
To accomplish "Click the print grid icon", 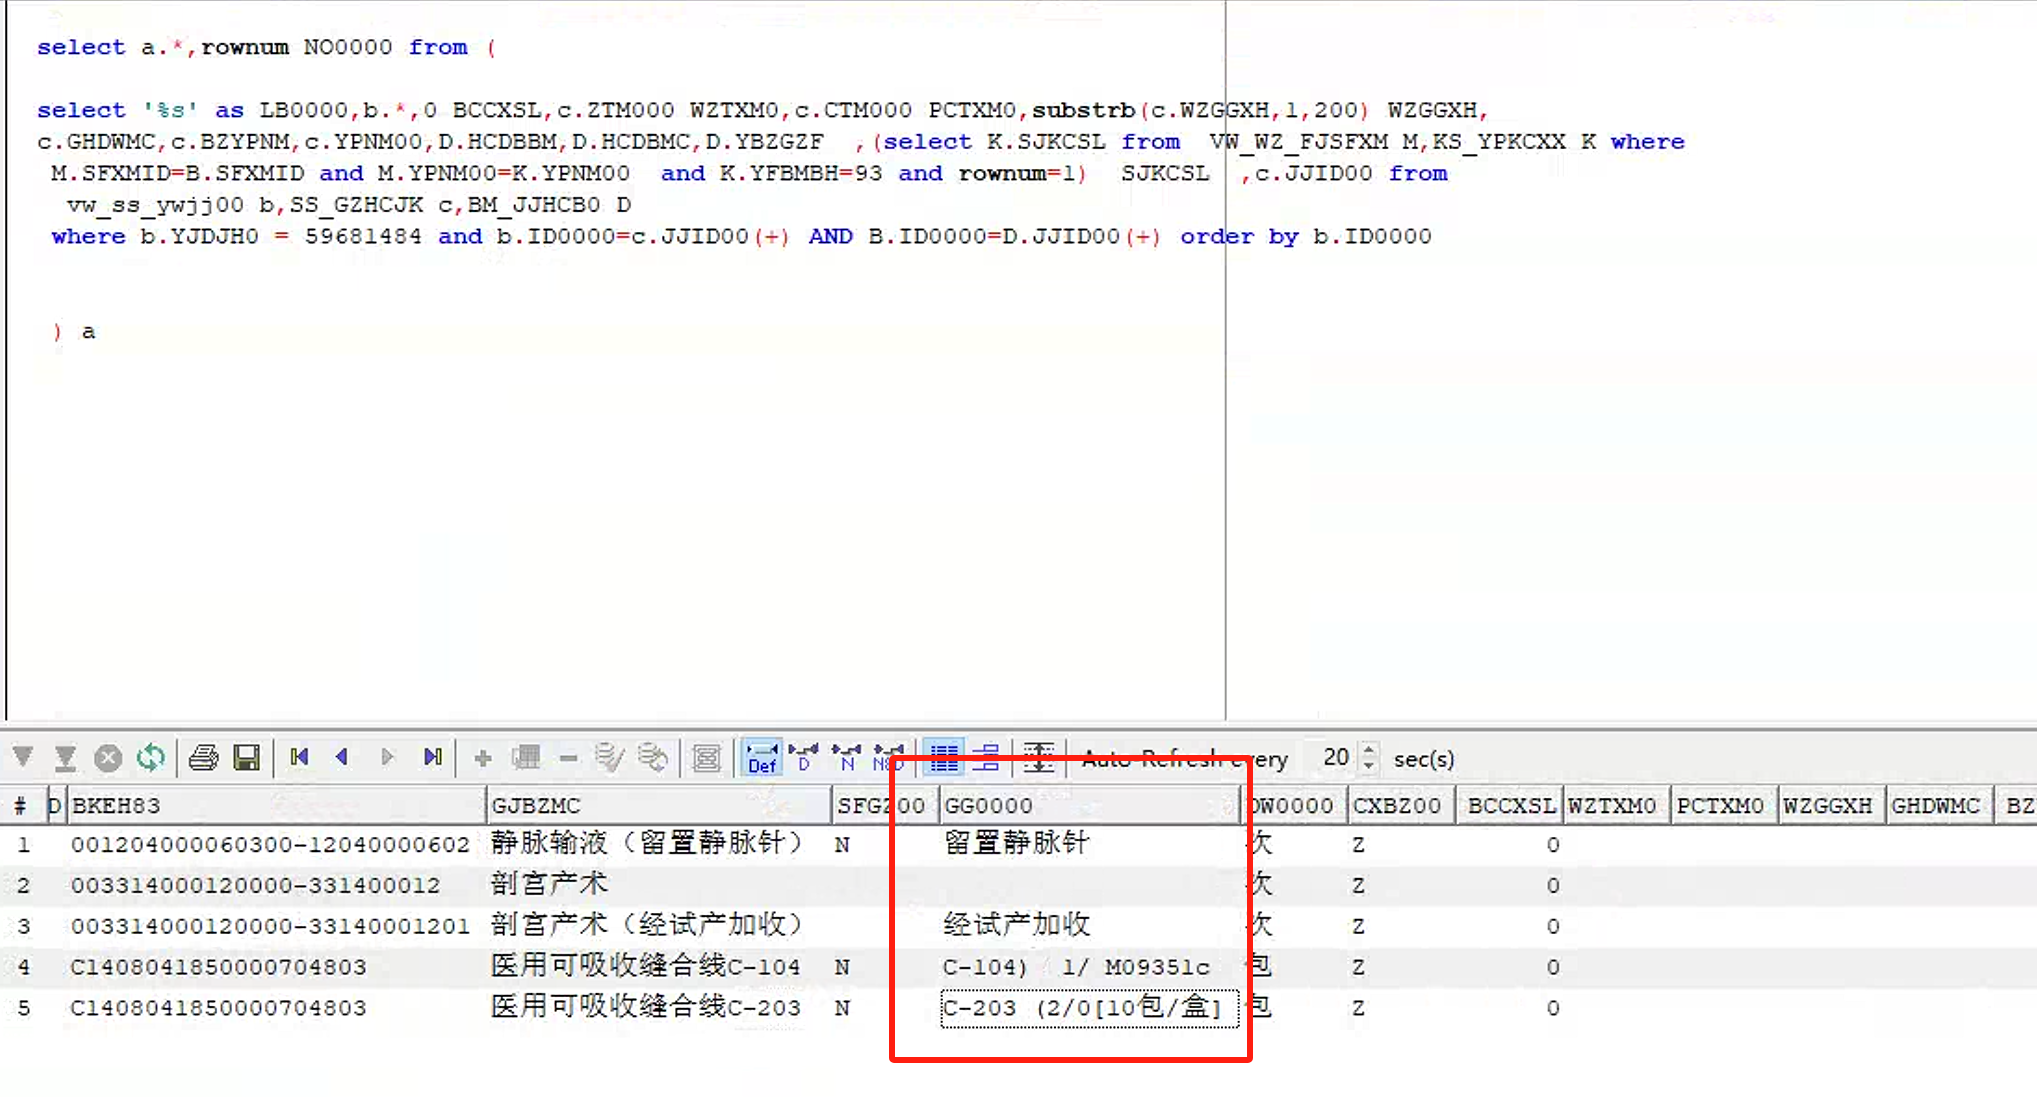I will tap(204, 758).
